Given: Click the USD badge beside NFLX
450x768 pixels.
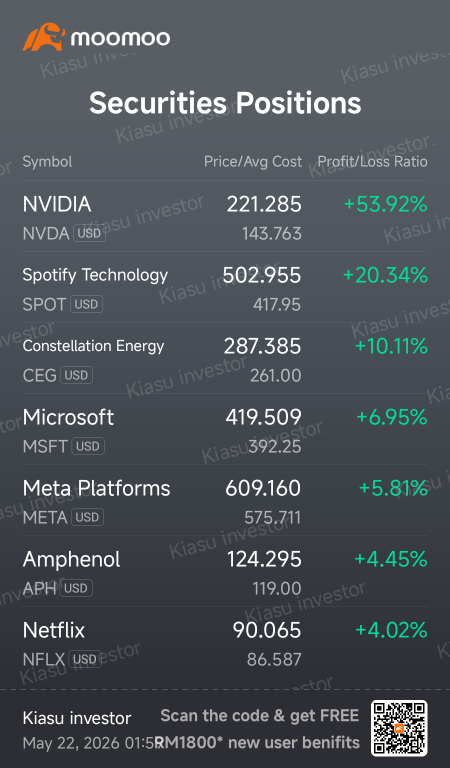Looking at the screenshot, I should pyautogui.click(x=84, y=659).
